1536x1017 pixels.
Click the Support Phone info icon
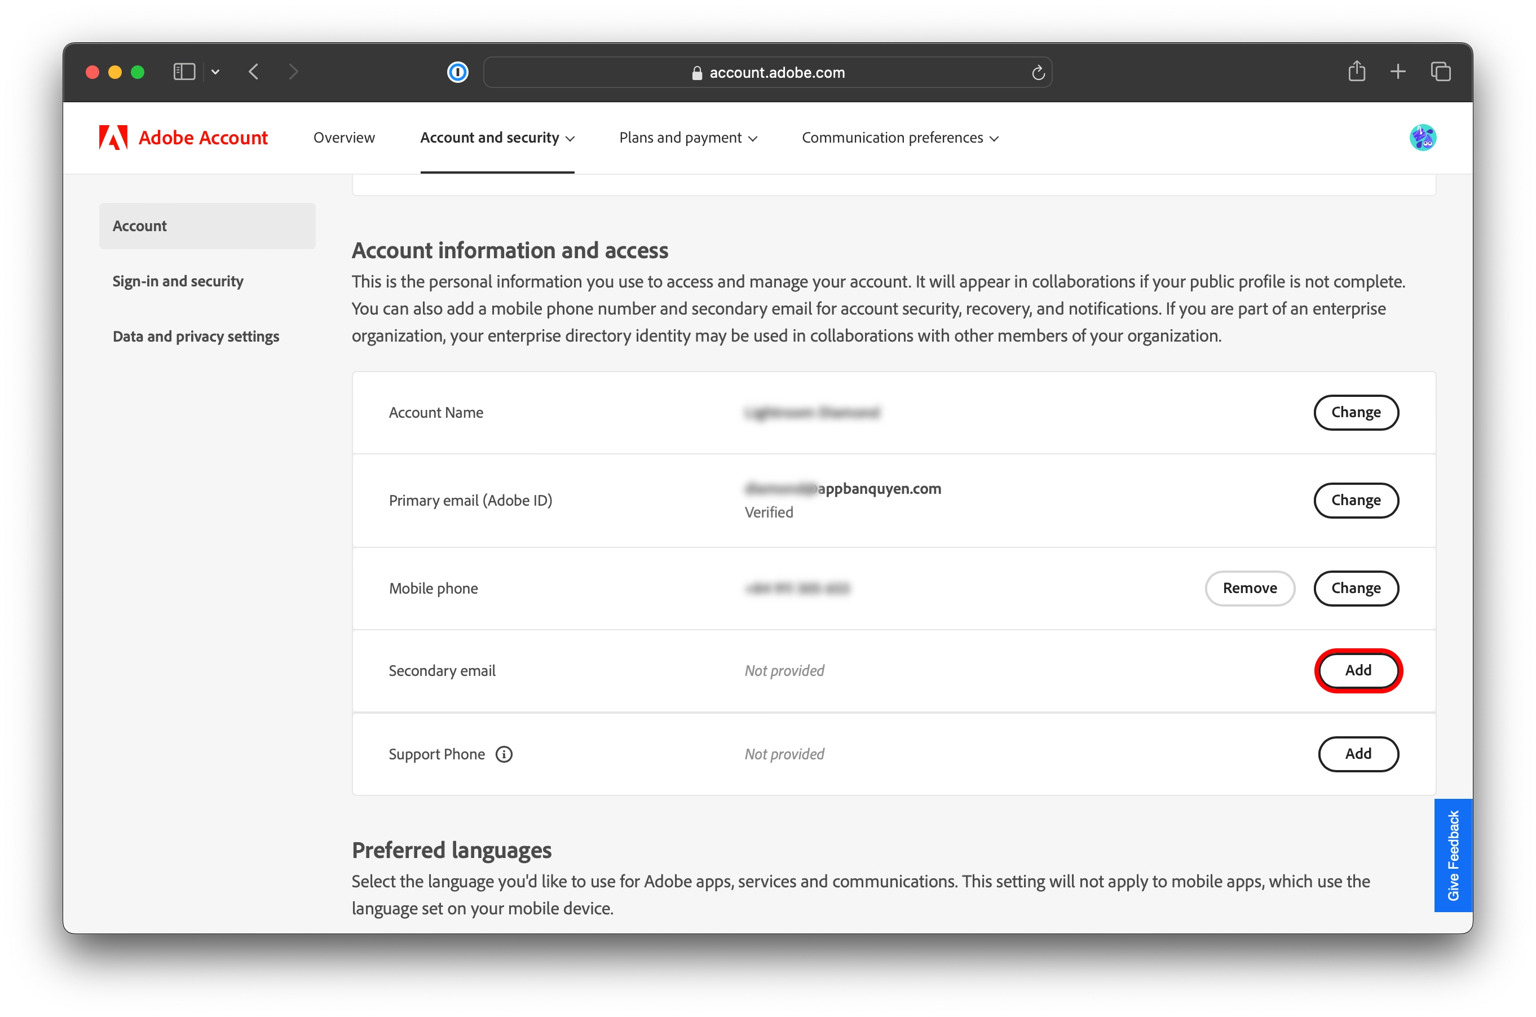pyautogui.click(x=504, y=754)
